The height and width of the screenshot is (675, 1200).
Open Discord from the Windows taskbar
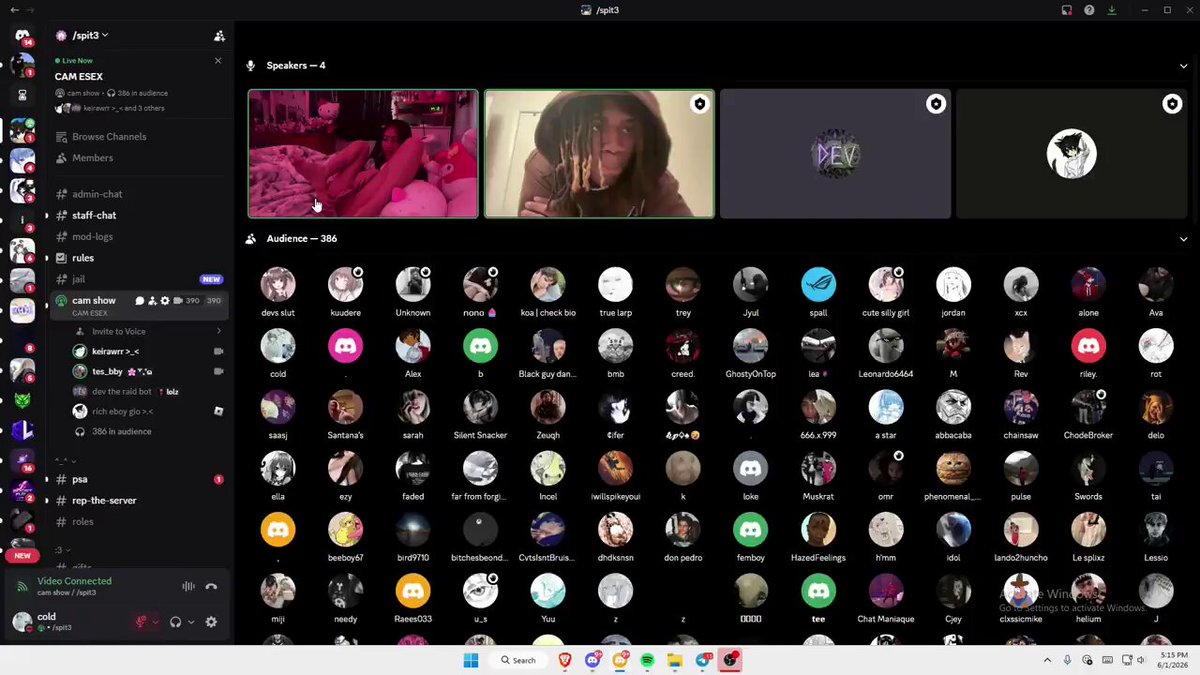(593, 660)
